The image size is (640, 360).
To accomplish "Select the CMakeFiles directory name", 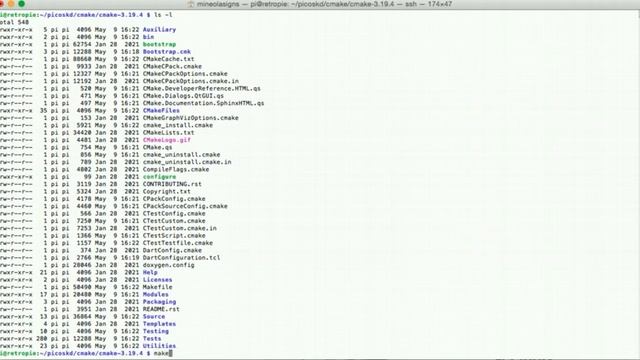I will [161, 110].
